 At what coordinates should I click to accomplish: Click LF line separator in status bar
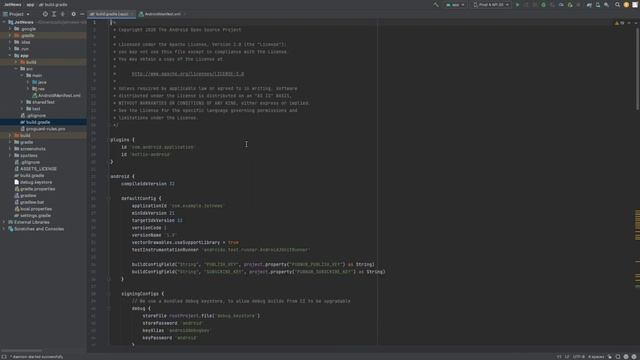[567, 357]
